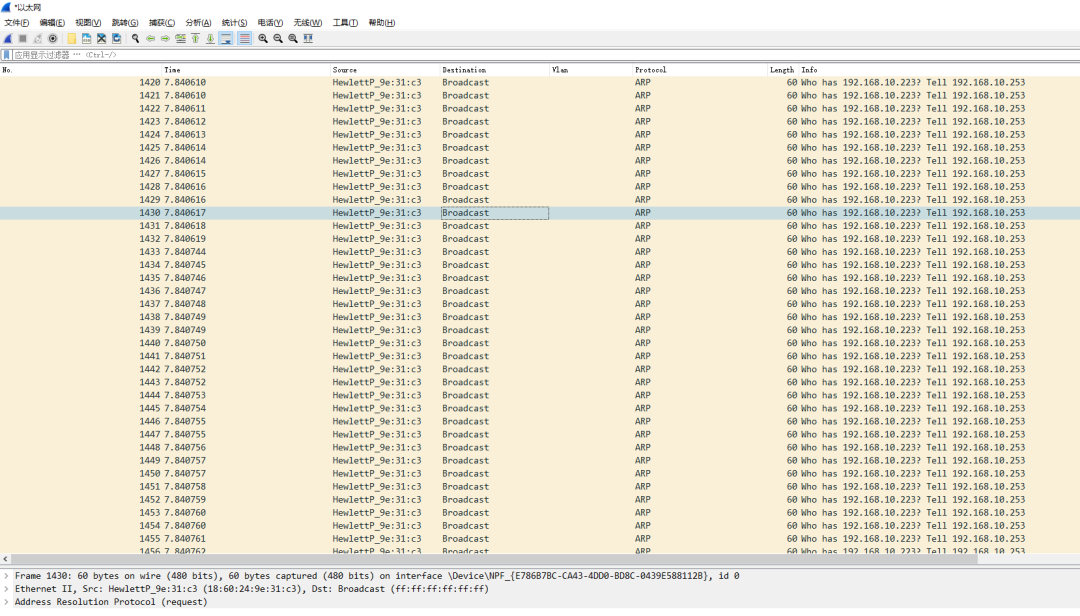Open 分析(A) menu
Viewport: 1080px width, 616px height.
click(198, 23)
